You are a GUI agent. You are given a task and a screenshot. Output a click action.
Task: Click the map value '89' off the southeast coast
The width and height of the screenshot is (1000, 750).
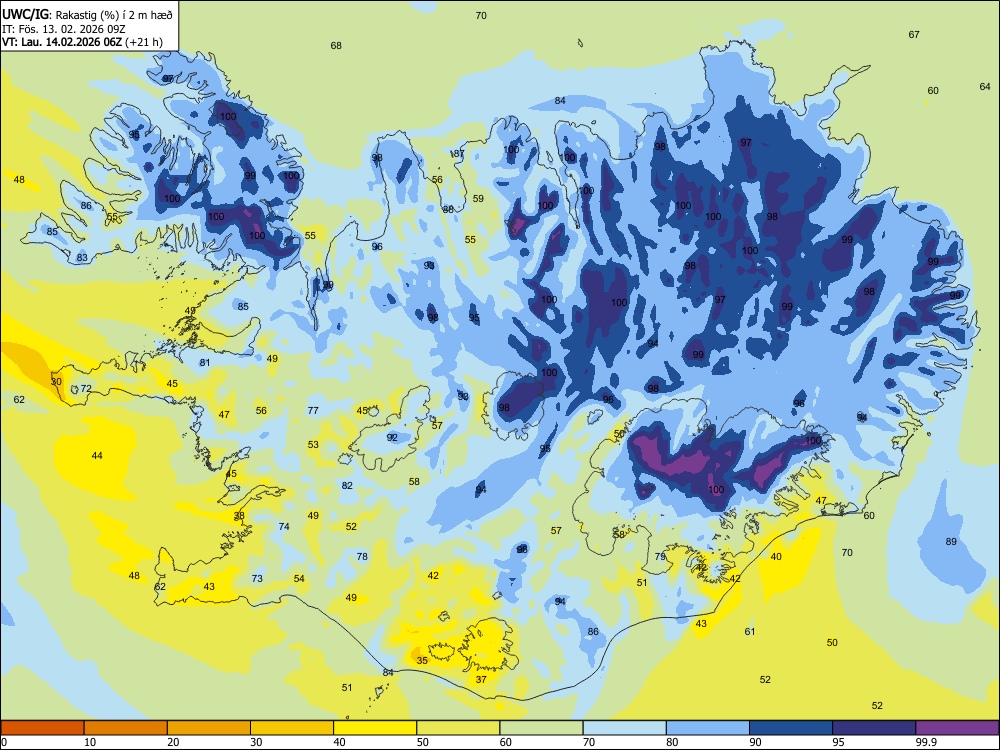point(951,541)
